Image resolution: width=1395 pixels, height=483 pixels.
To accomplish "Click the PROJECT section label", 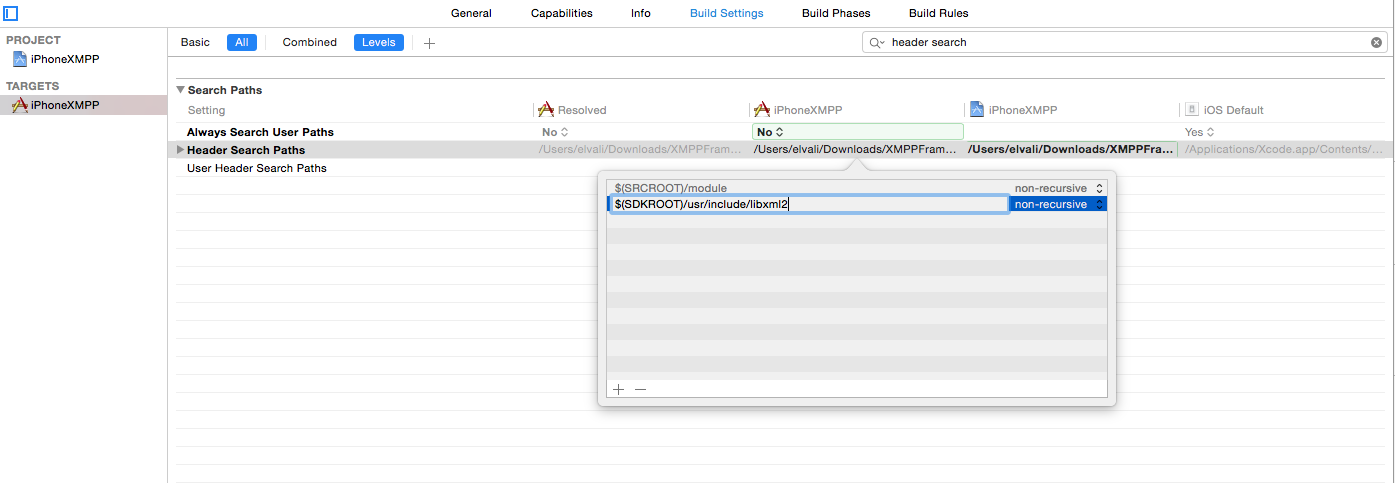I will (x=33, y=40).
